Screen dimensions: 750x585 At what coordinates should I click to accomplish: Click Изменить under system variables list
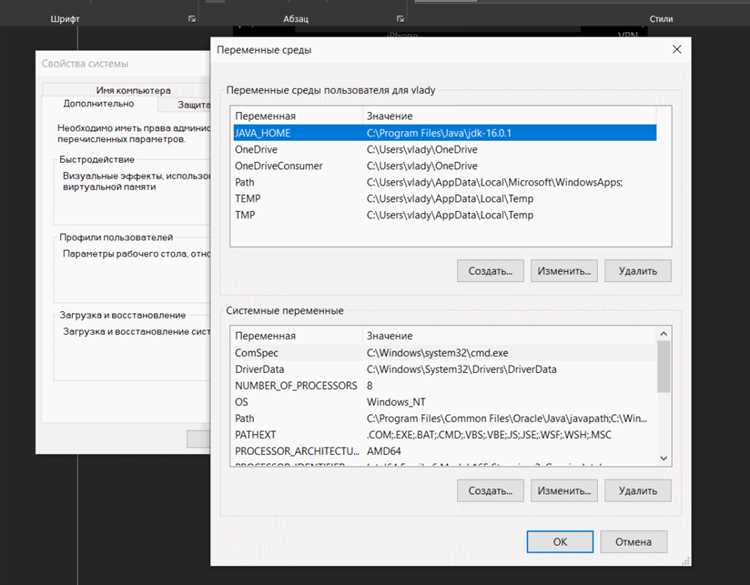(x=564, y=491)
